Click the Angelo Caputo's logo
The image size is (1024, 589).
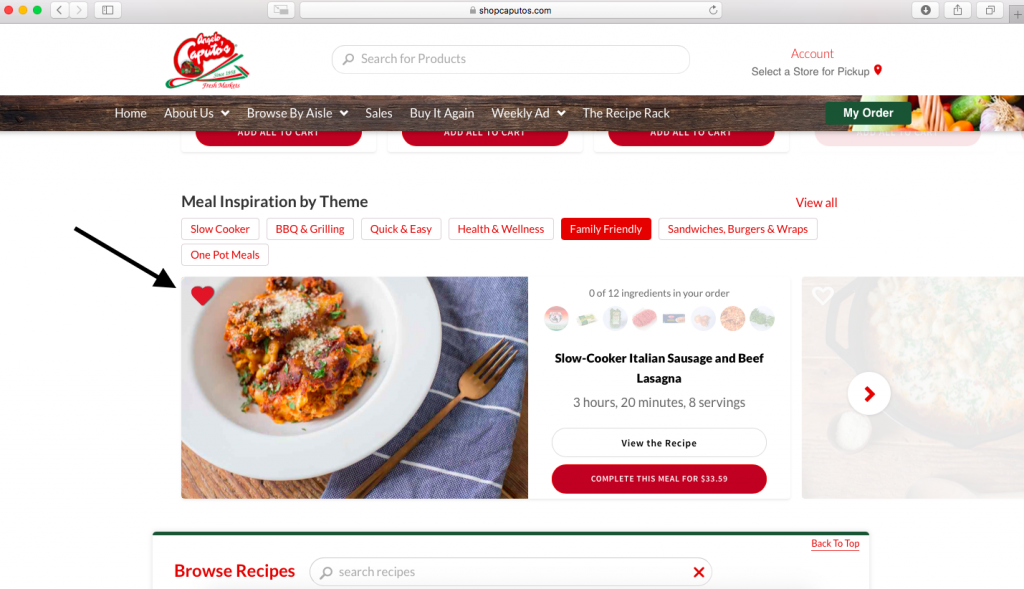207,60
